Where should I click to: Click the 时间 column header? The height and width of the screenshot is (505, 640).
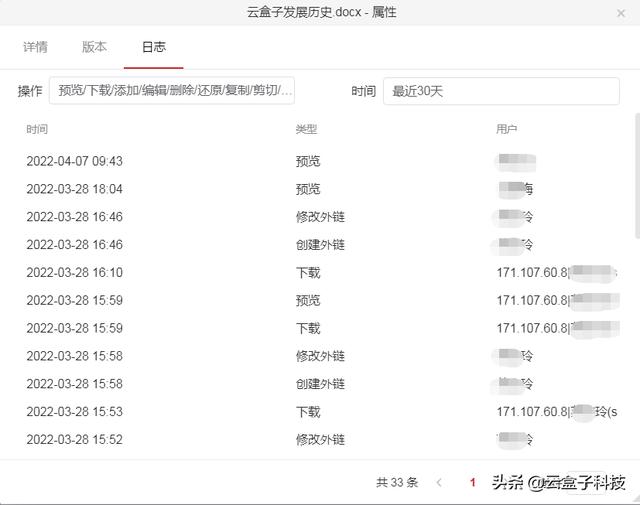37,129
